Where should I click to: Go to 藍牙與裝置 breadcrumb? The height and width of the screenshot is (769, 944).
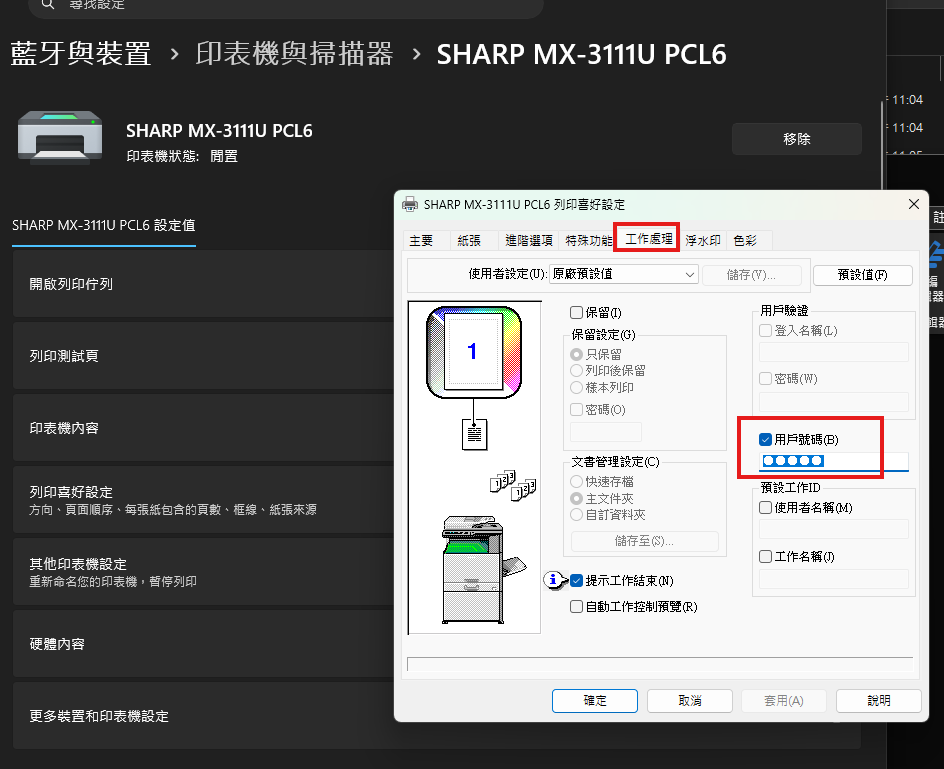(81, 54)
